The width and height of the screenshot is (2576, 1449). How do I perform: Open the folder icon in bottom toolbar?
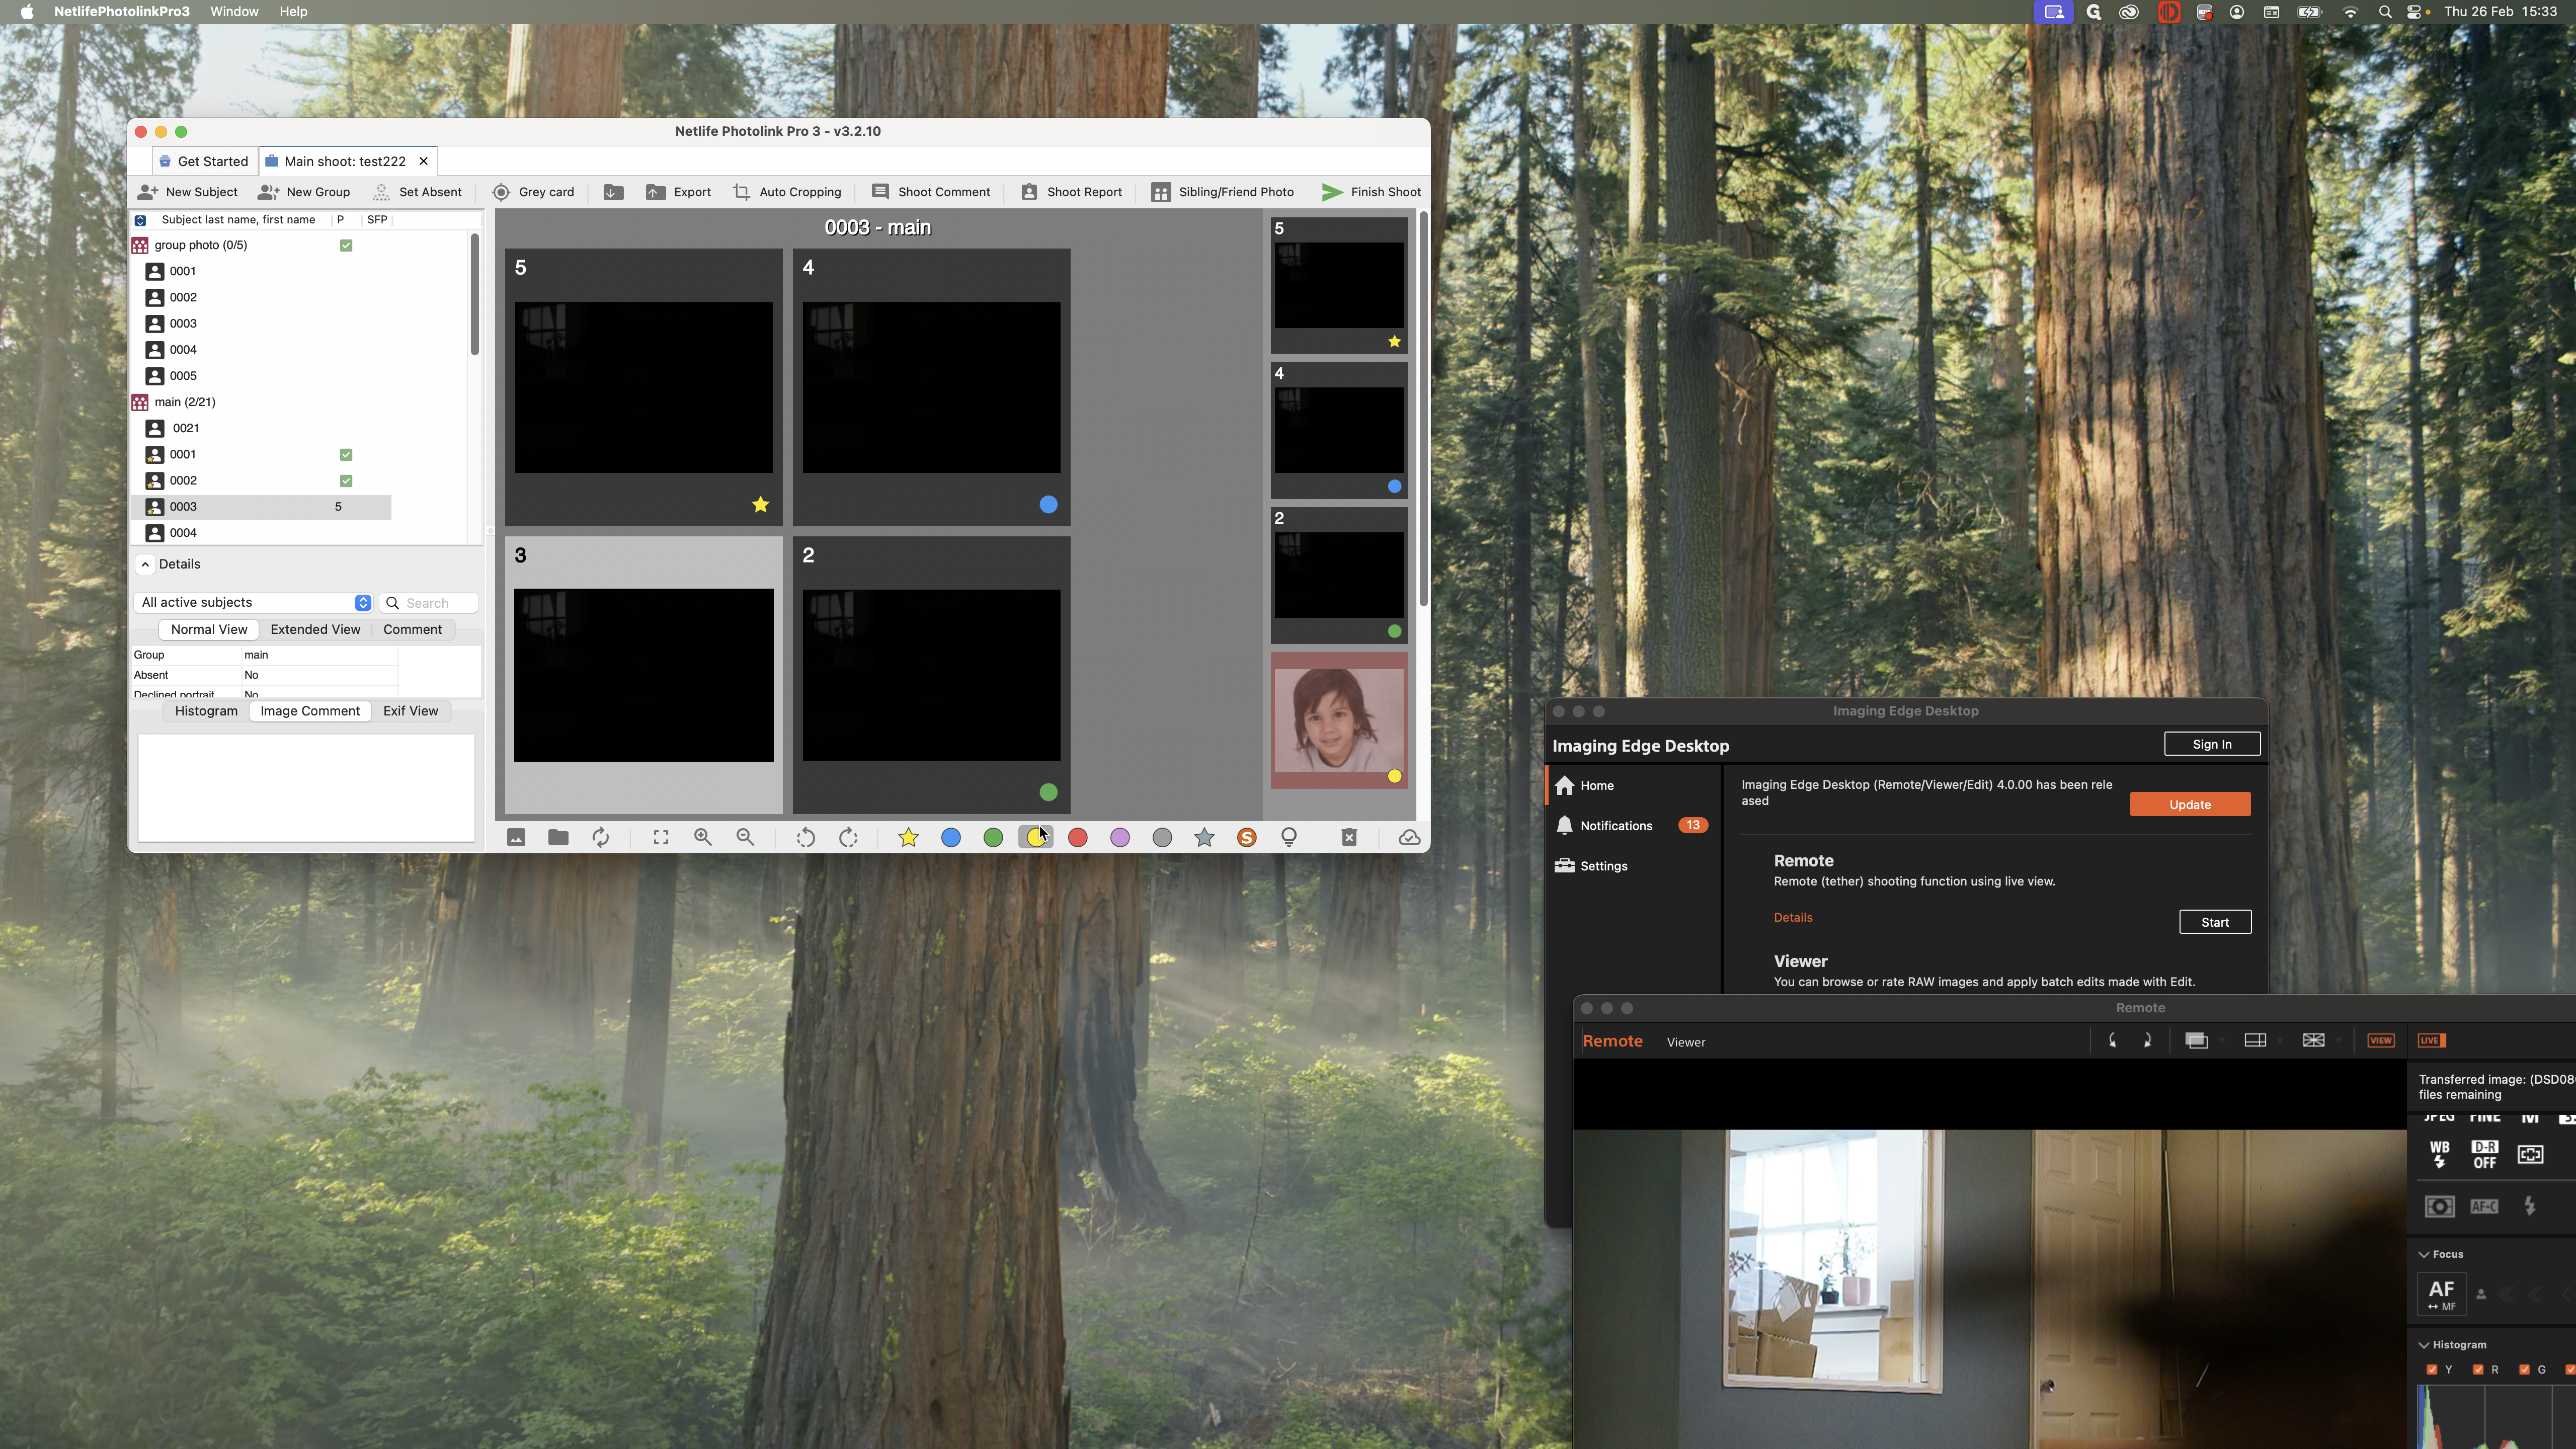pos(558,838)
